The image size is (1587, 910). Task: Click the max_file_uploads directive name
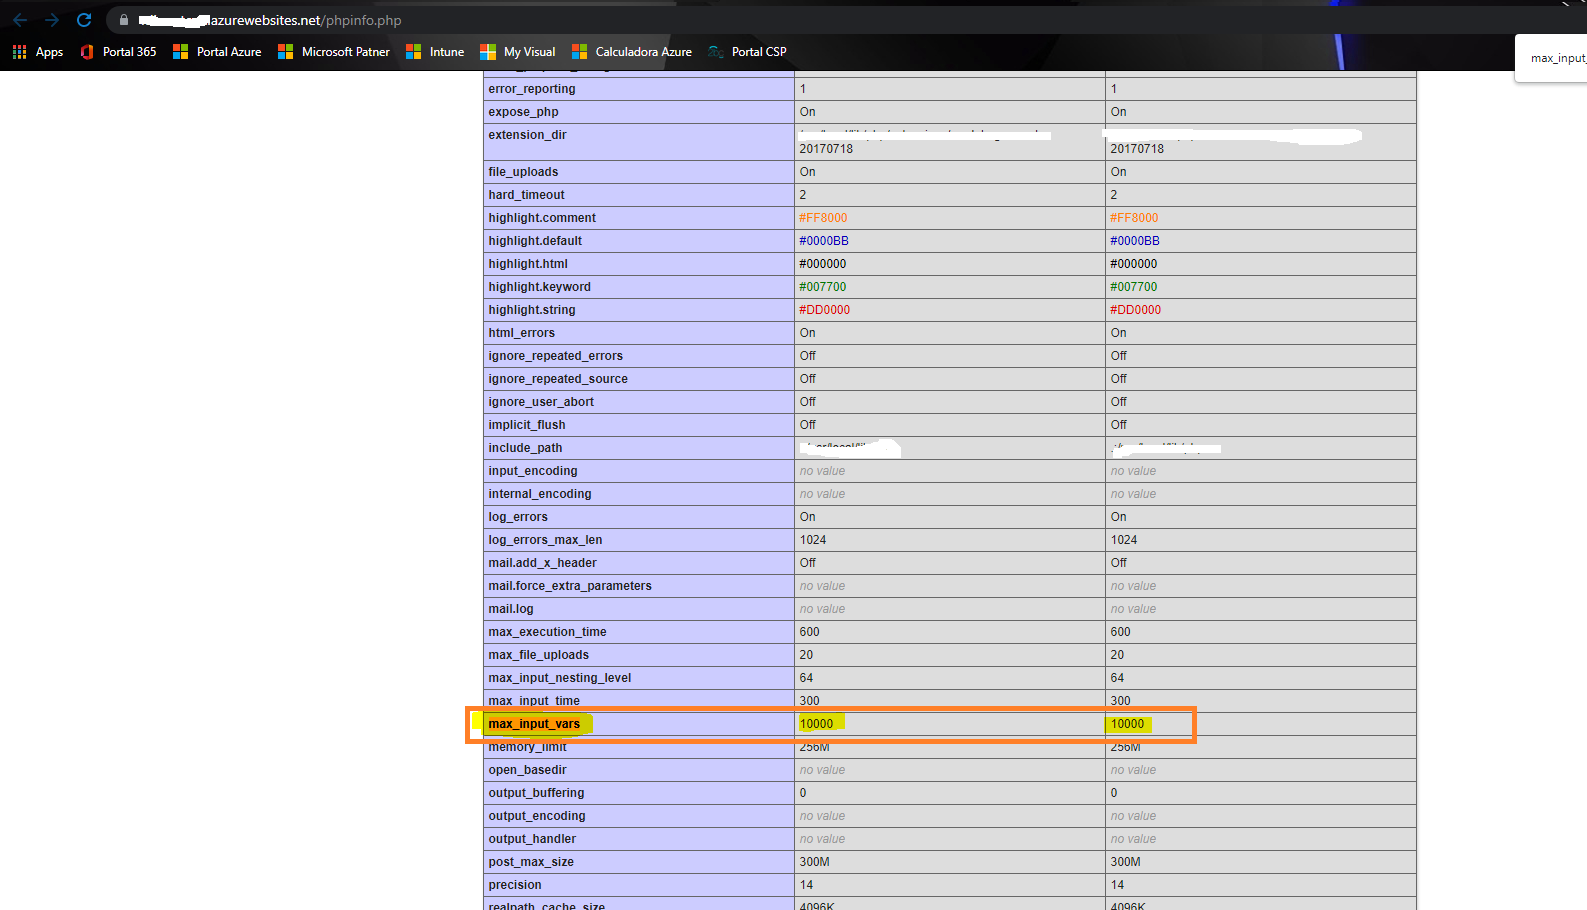(x=538, y=655)
